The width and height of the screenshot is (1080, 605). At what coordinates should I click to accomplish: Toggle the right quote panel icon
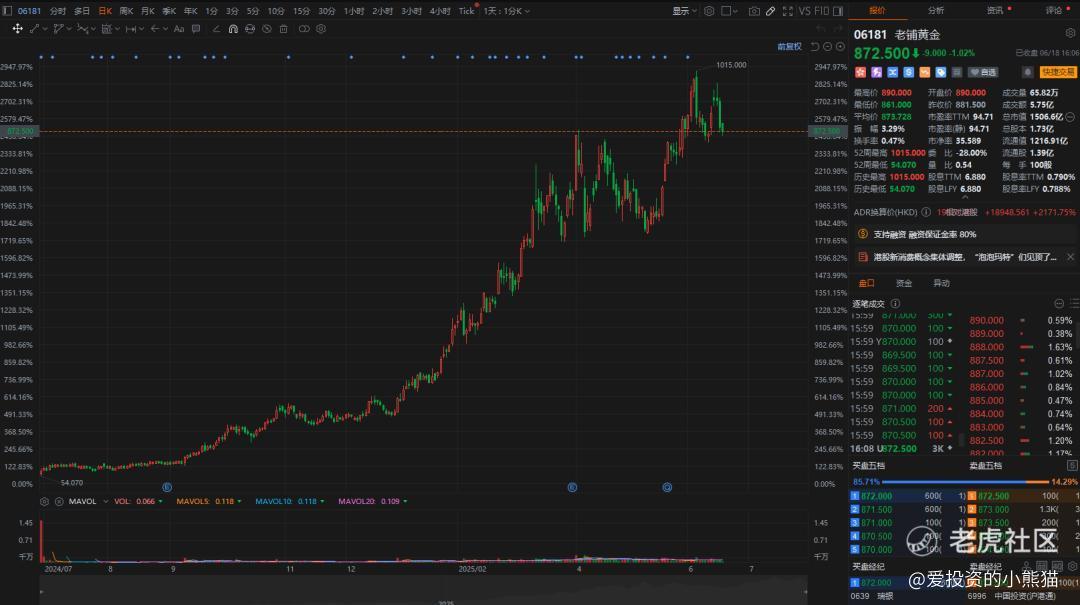click(838, 11)
